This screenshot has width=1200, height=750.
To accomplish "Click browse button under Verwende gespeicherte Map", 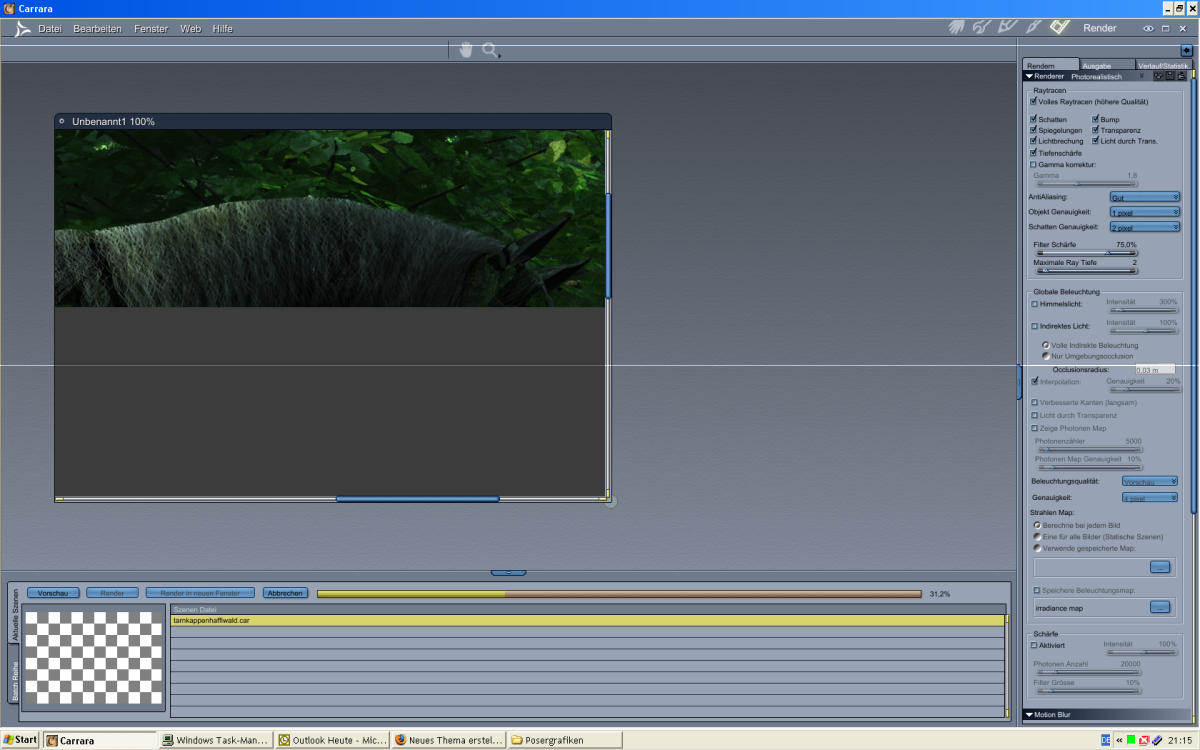I will coord(1159,567).
